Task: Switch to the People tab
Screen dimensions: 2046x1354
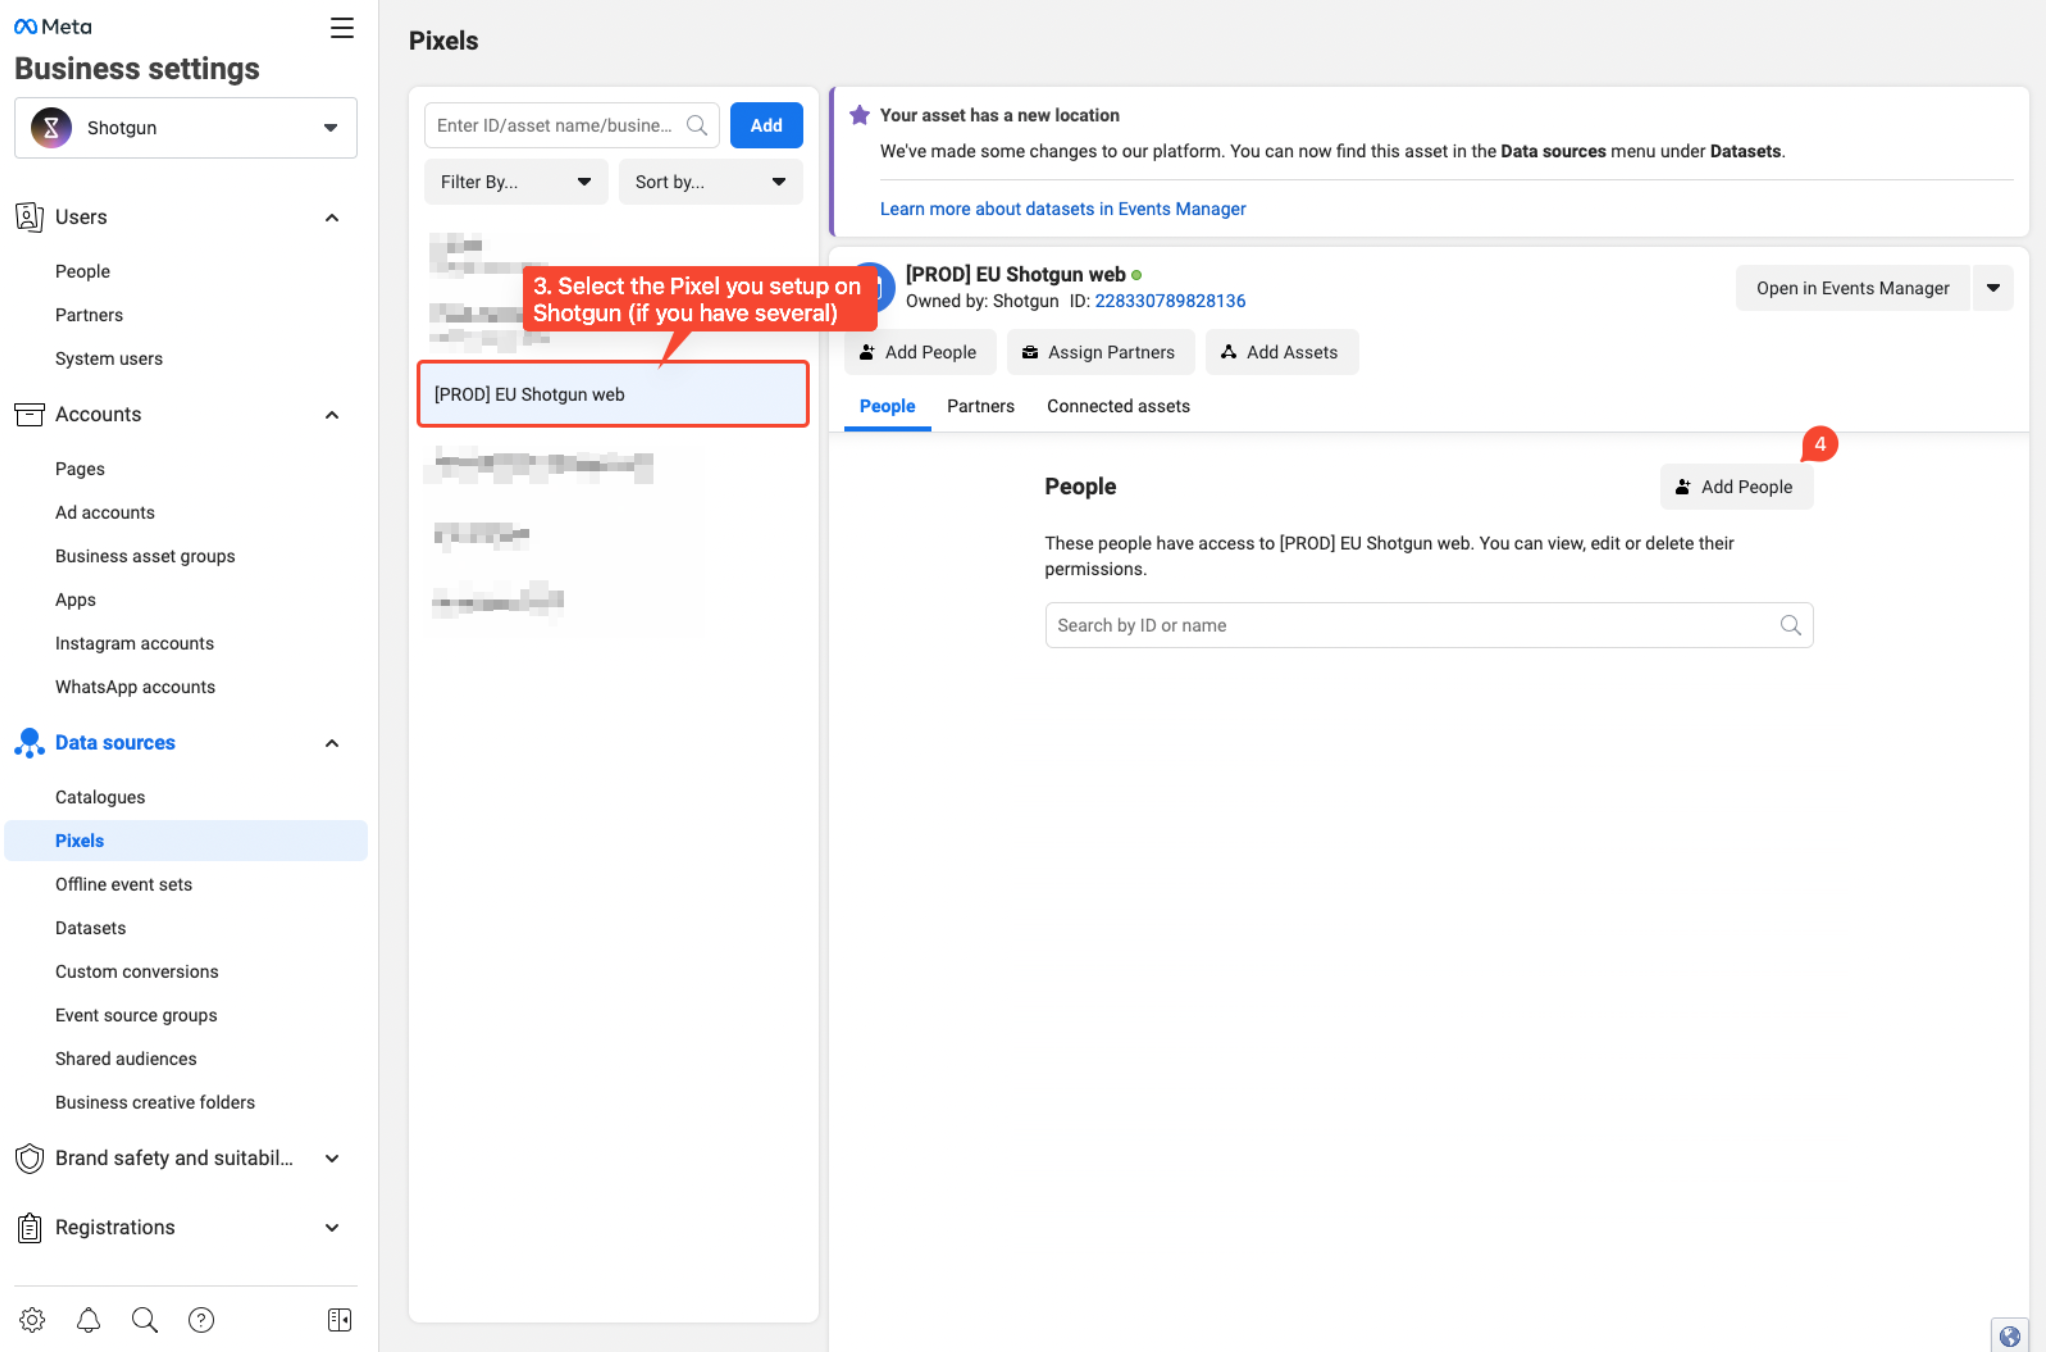Action: pyautogui.click(x=887, y=406)
